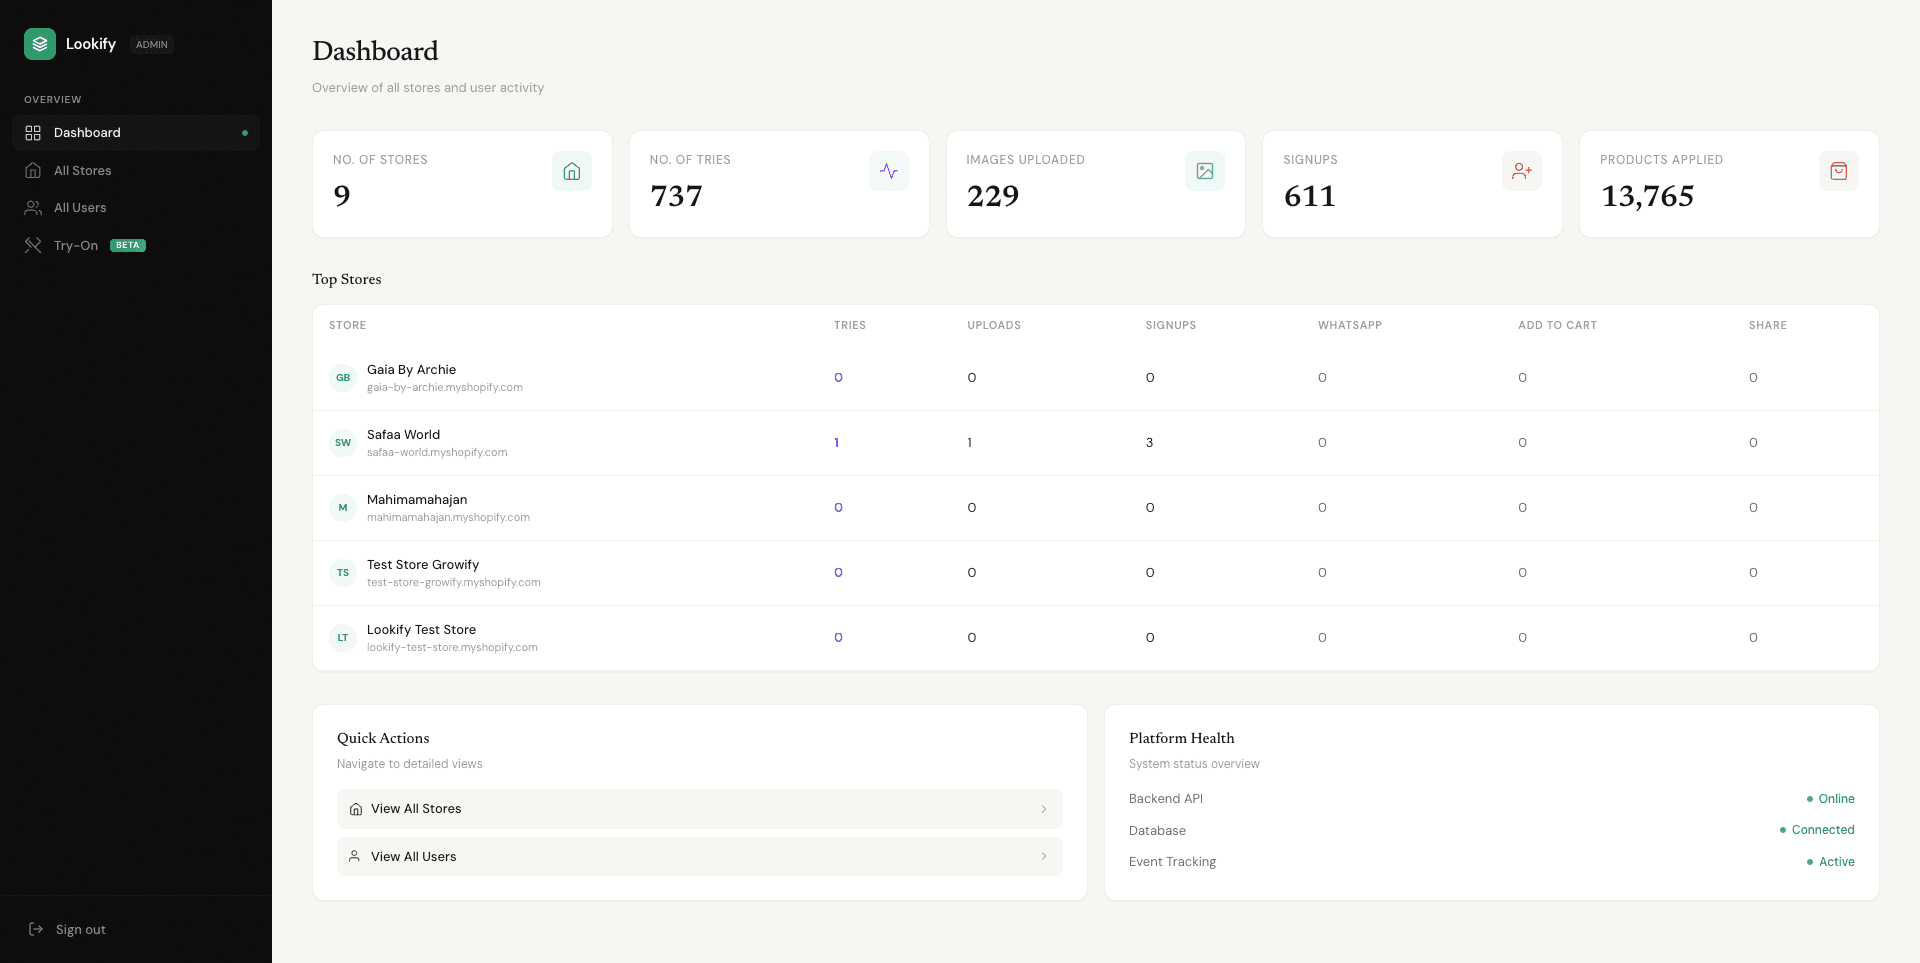Click the 13,765 products applied count
The width and height of the screenshot is (1920, 963).
pos(1647,196)
